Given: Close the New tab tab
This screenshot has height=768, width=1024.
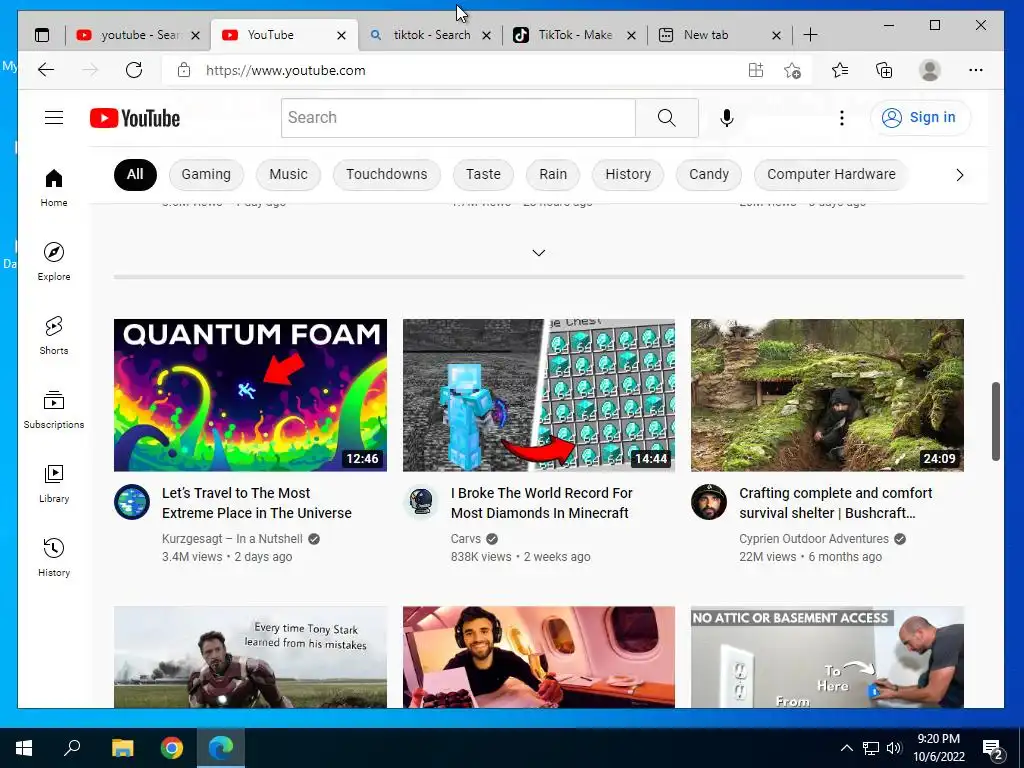Looking at the screenshot, I should tap(776, 35).
